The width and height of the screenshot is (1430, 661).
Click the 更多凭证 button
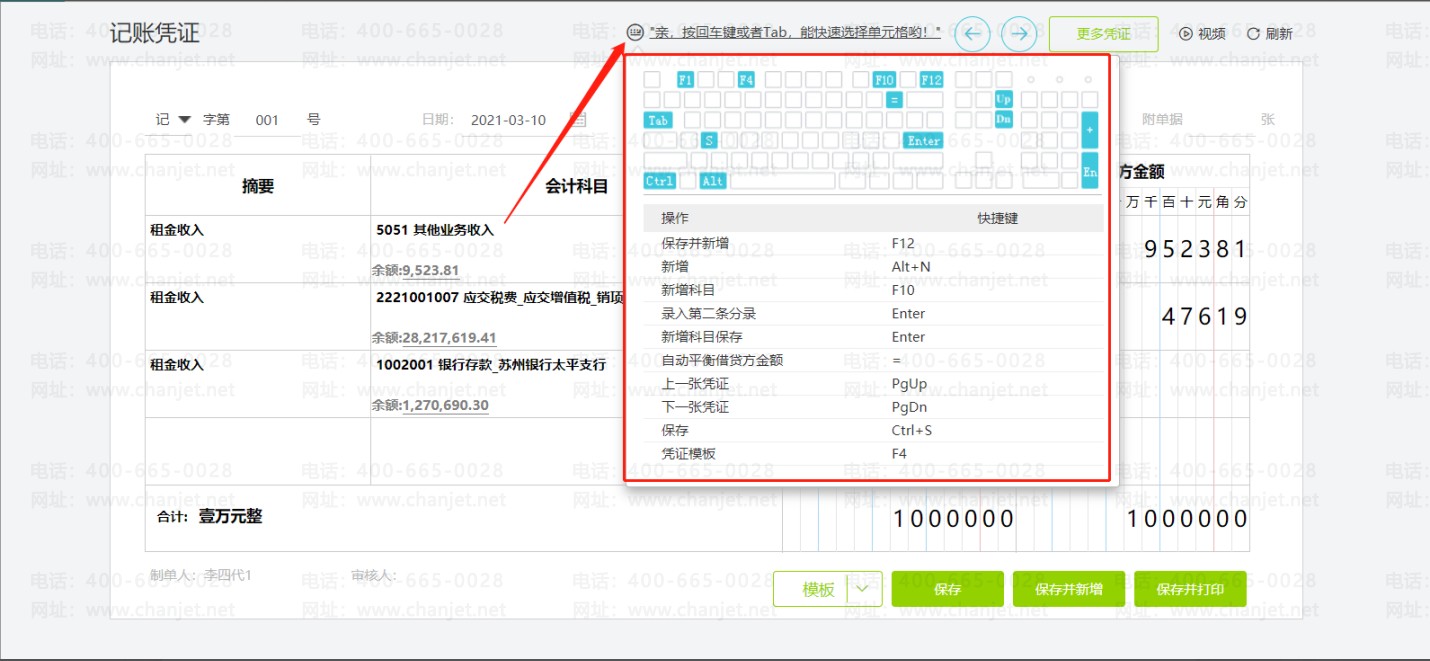[1103, 34]
